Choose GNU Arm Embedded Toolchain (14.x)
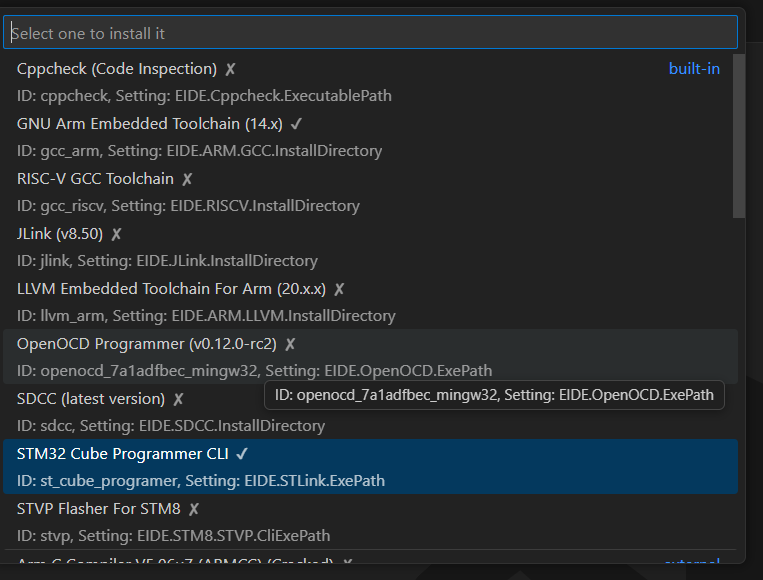This screenshot has width=763, height=580. pyautogui.click(x=370, y=137)
